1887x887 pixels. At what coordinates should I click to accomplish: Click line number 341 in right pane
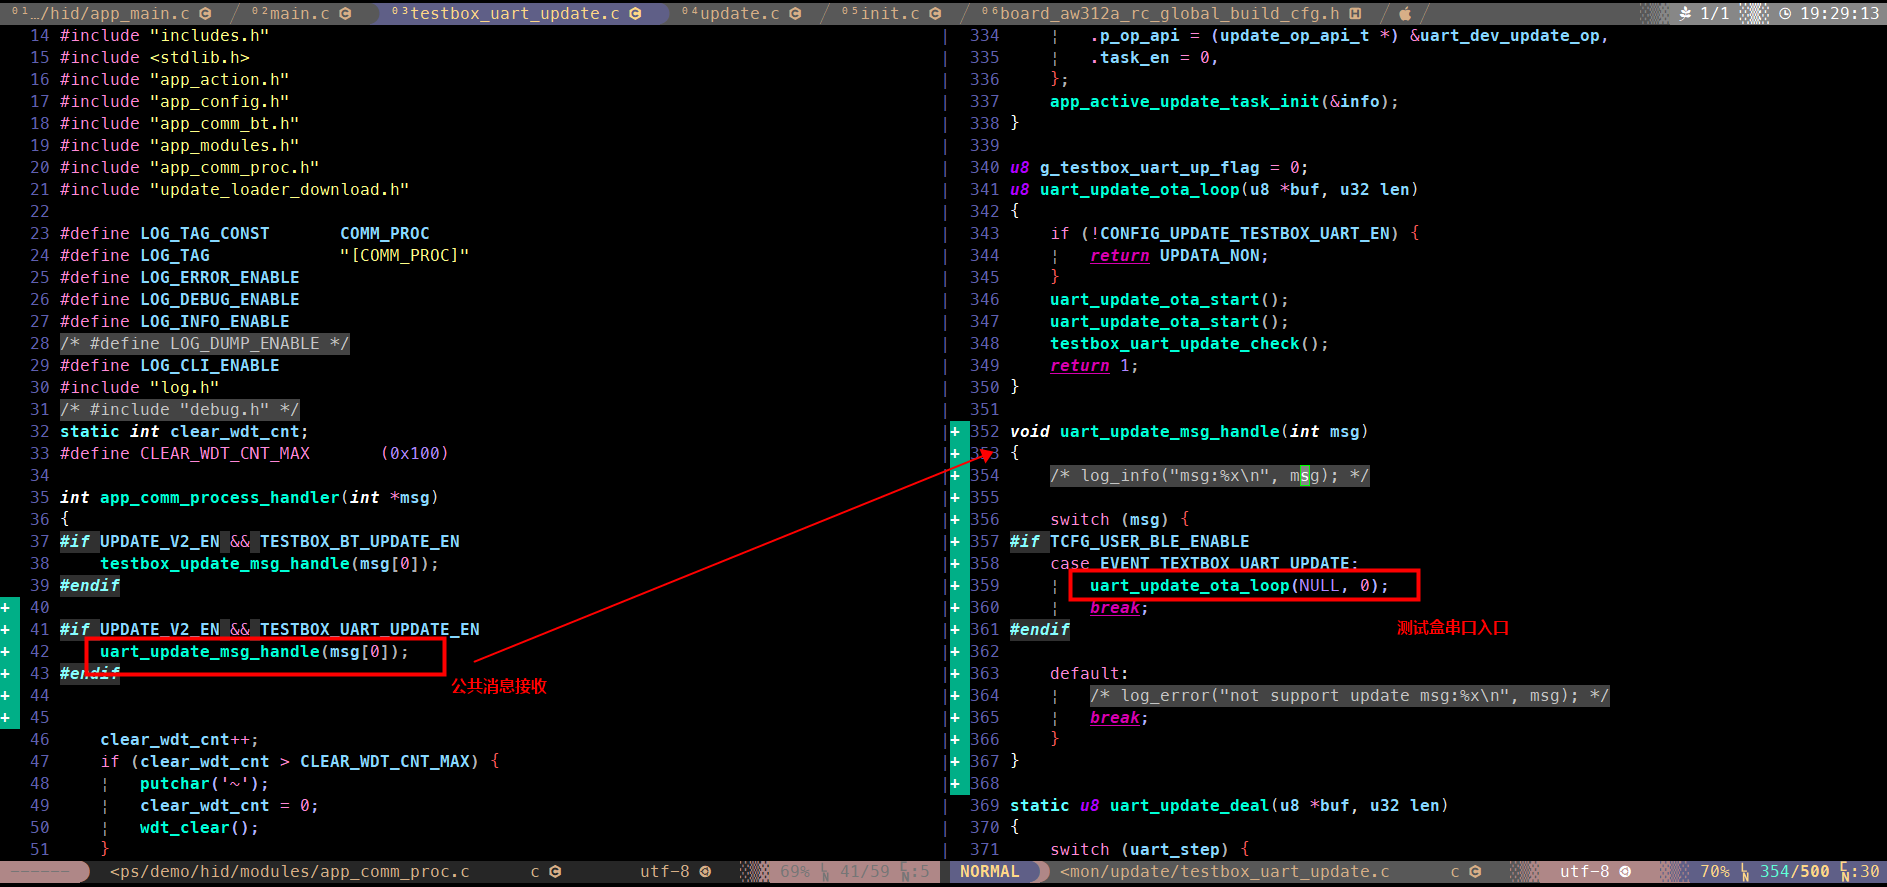pyautogui.click(x=985, y=190)
